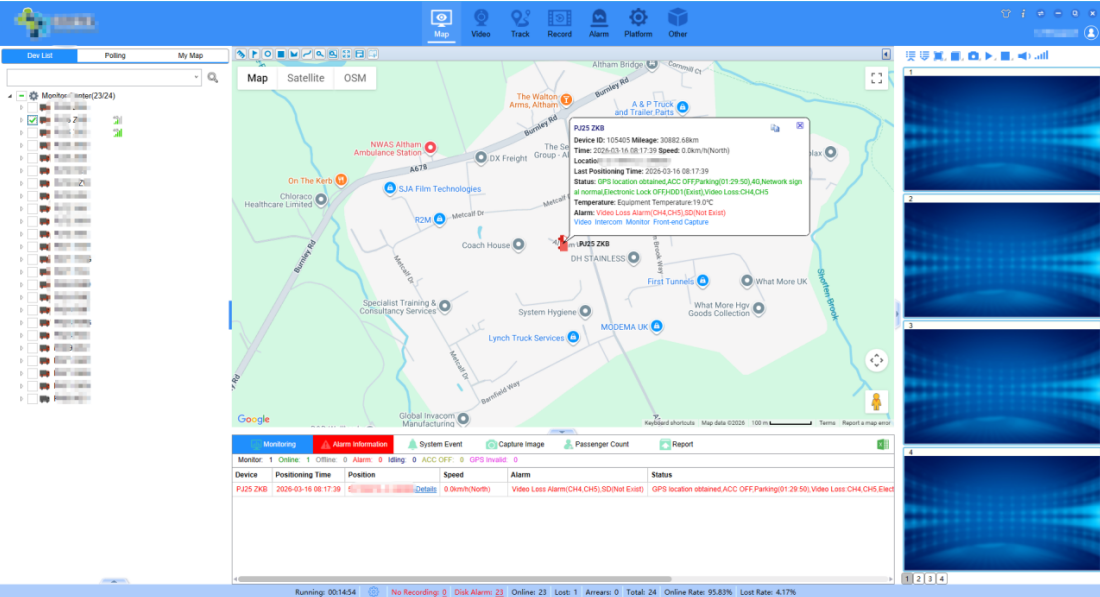Toggle the Monitor Center group checkbox
Screen dimensions: 1100x597
[x=21, y=95]
